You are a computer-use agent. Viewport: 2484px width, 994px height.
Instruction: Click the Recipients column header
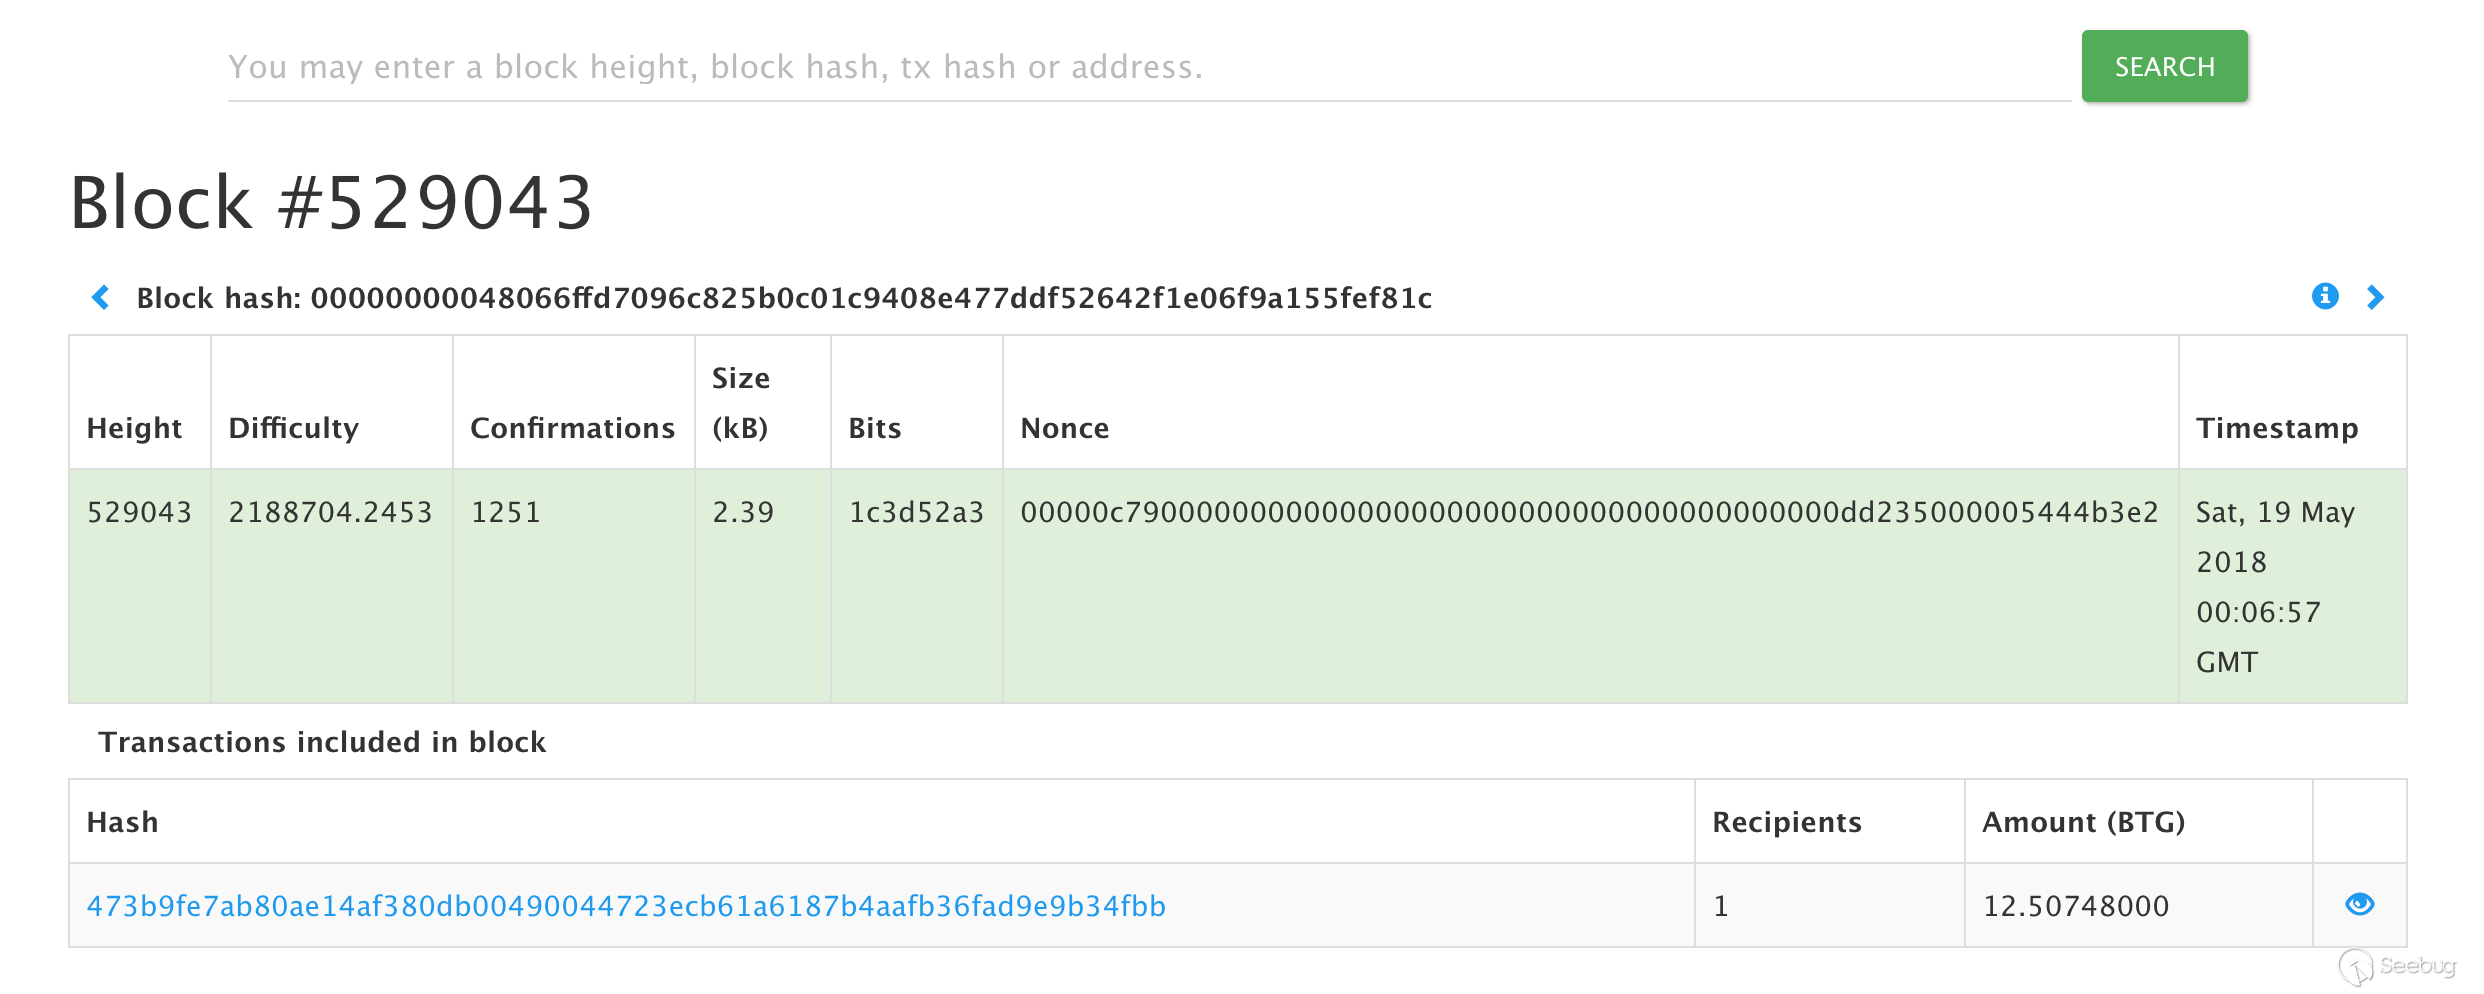pos(1787,822)
